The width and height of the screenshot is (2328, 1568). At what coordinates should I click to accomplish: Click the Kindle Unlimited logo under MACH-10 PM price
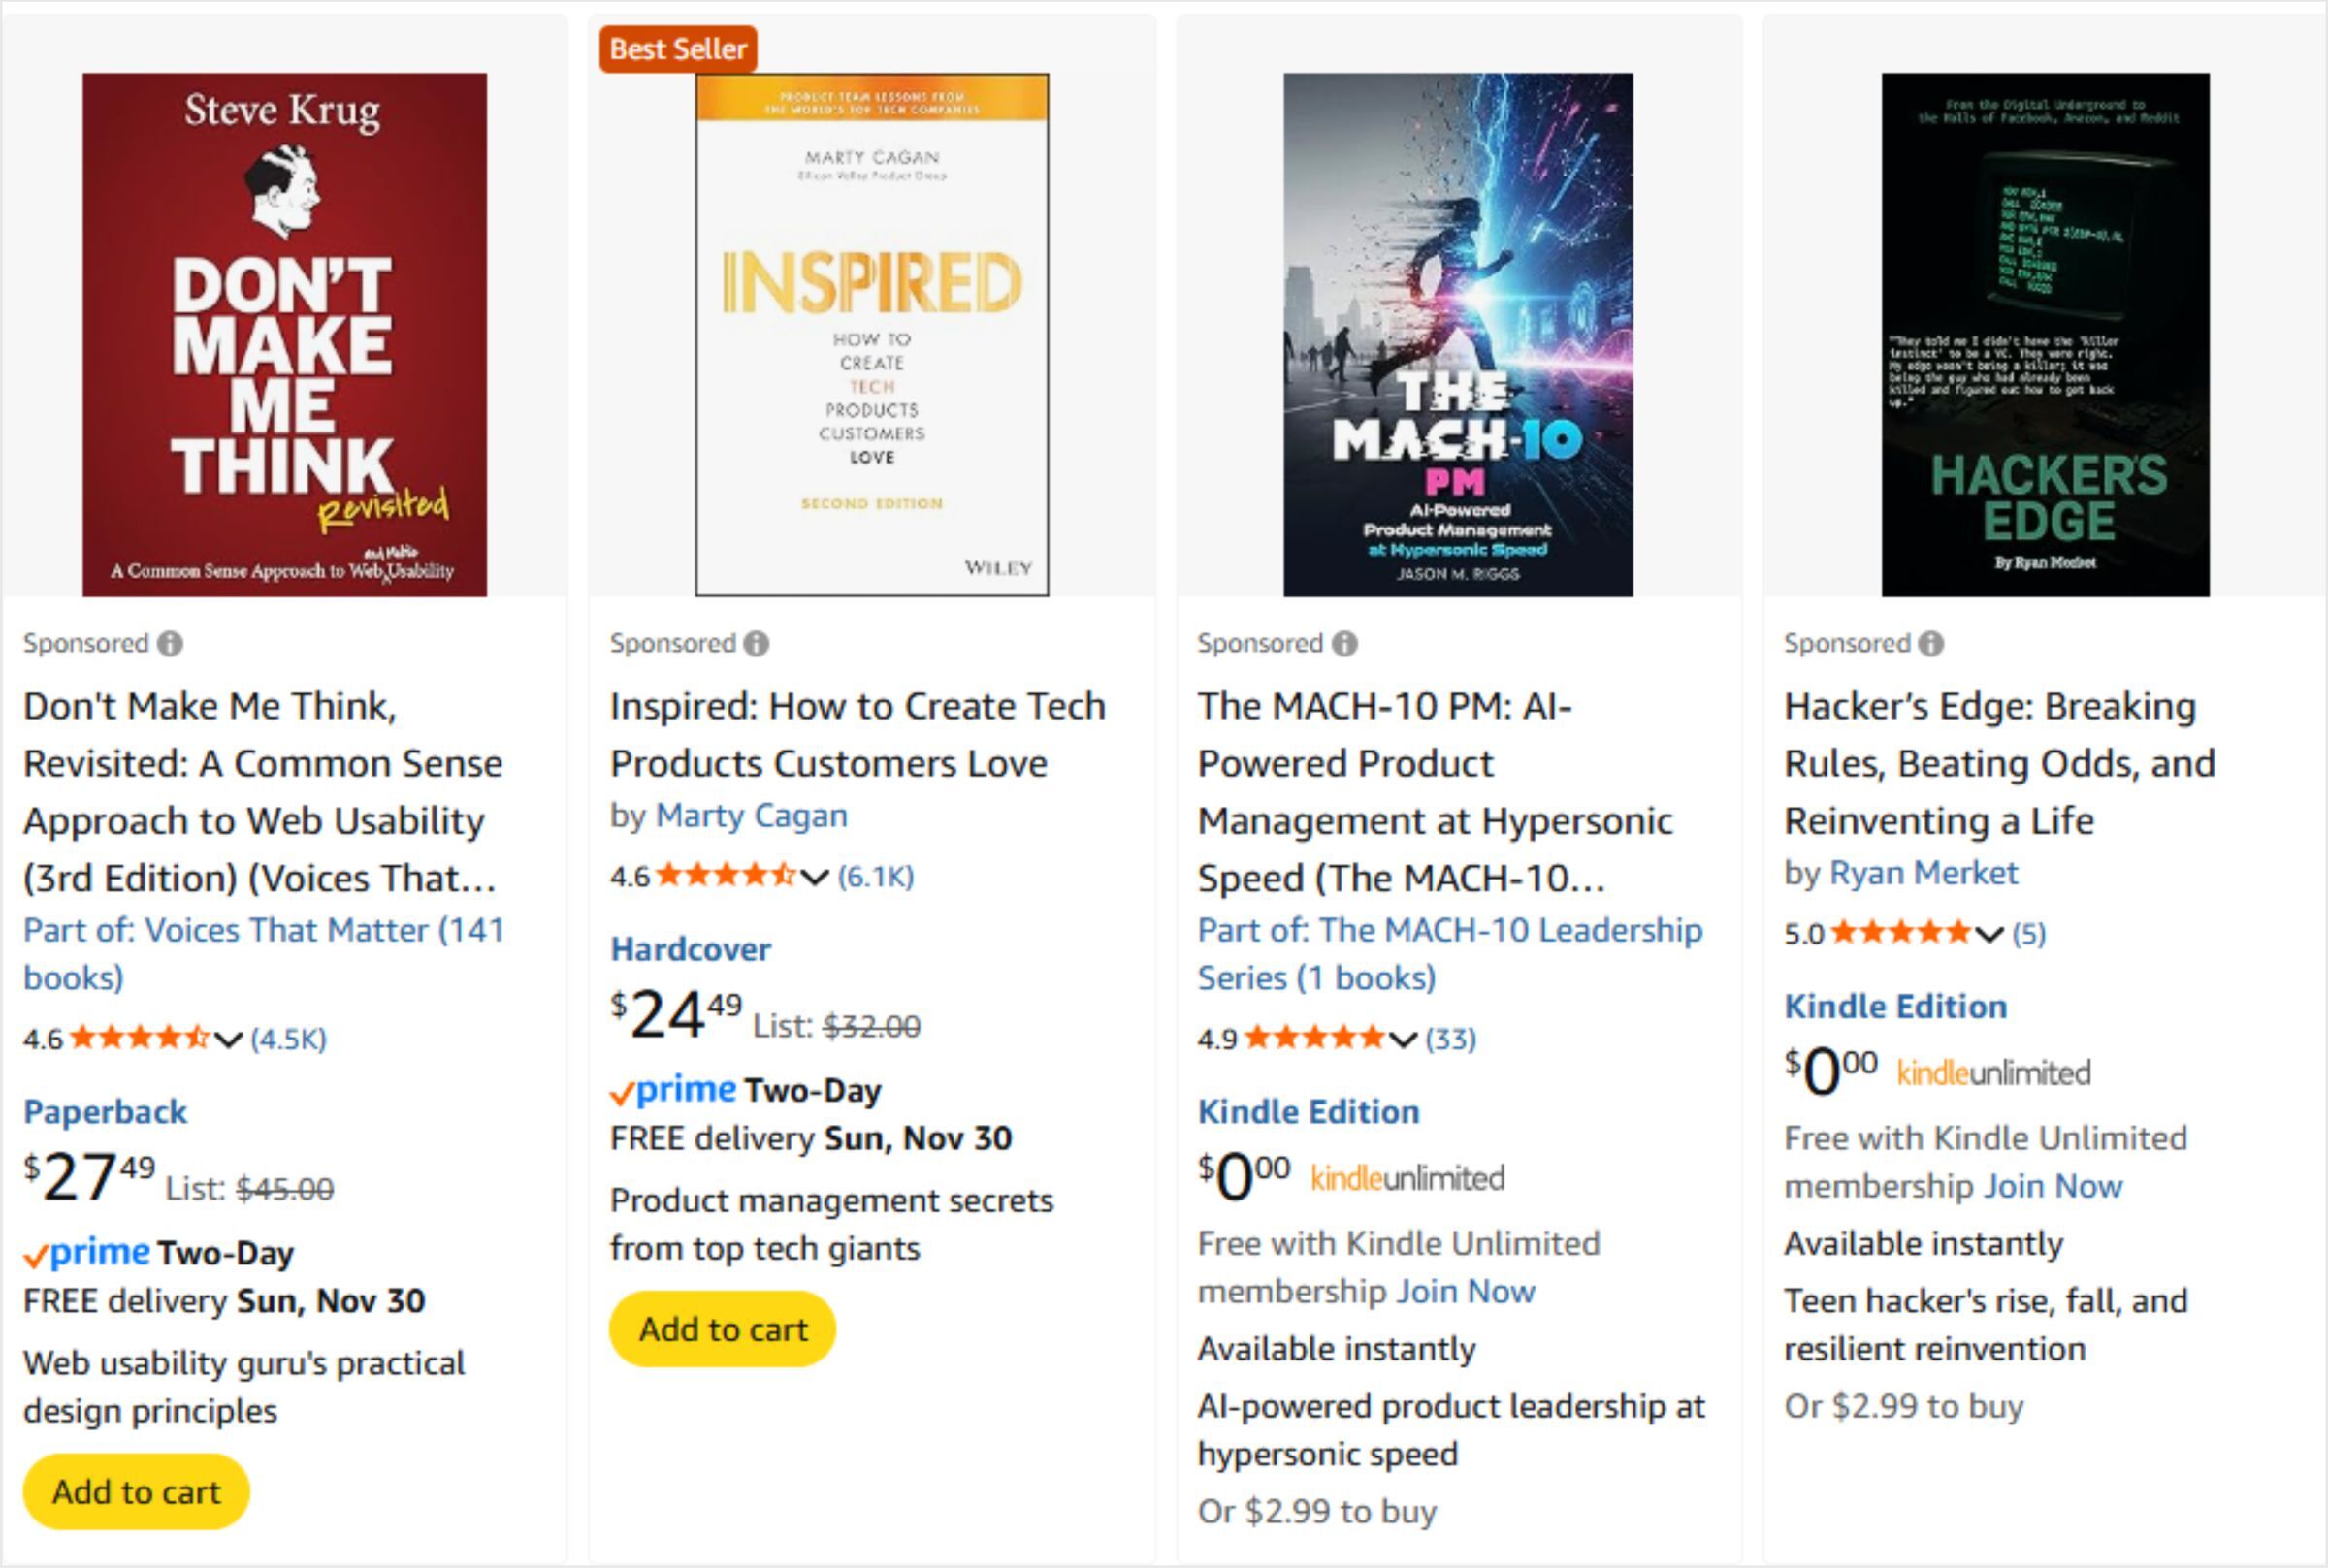(1407, 1179)
